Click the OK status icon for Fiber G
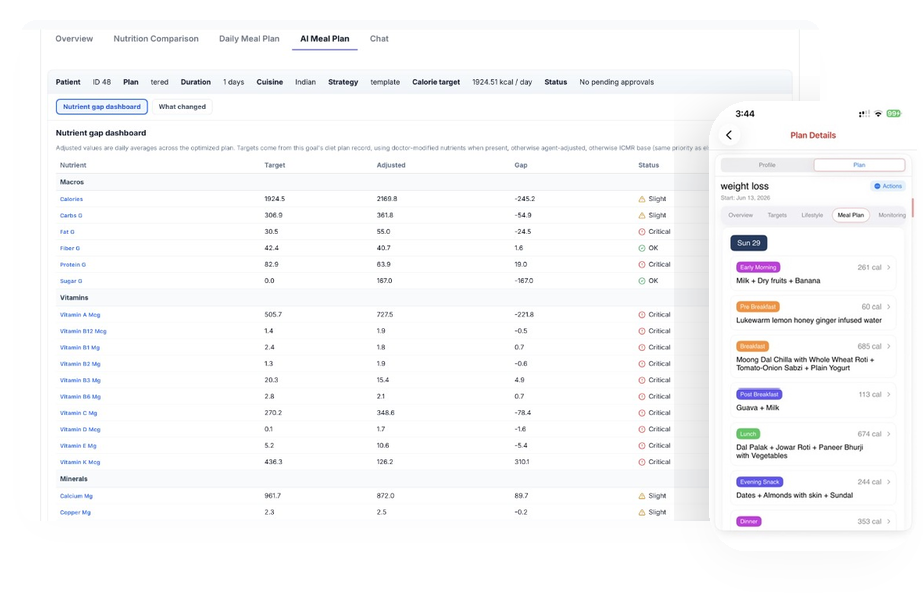 (642, 249)
